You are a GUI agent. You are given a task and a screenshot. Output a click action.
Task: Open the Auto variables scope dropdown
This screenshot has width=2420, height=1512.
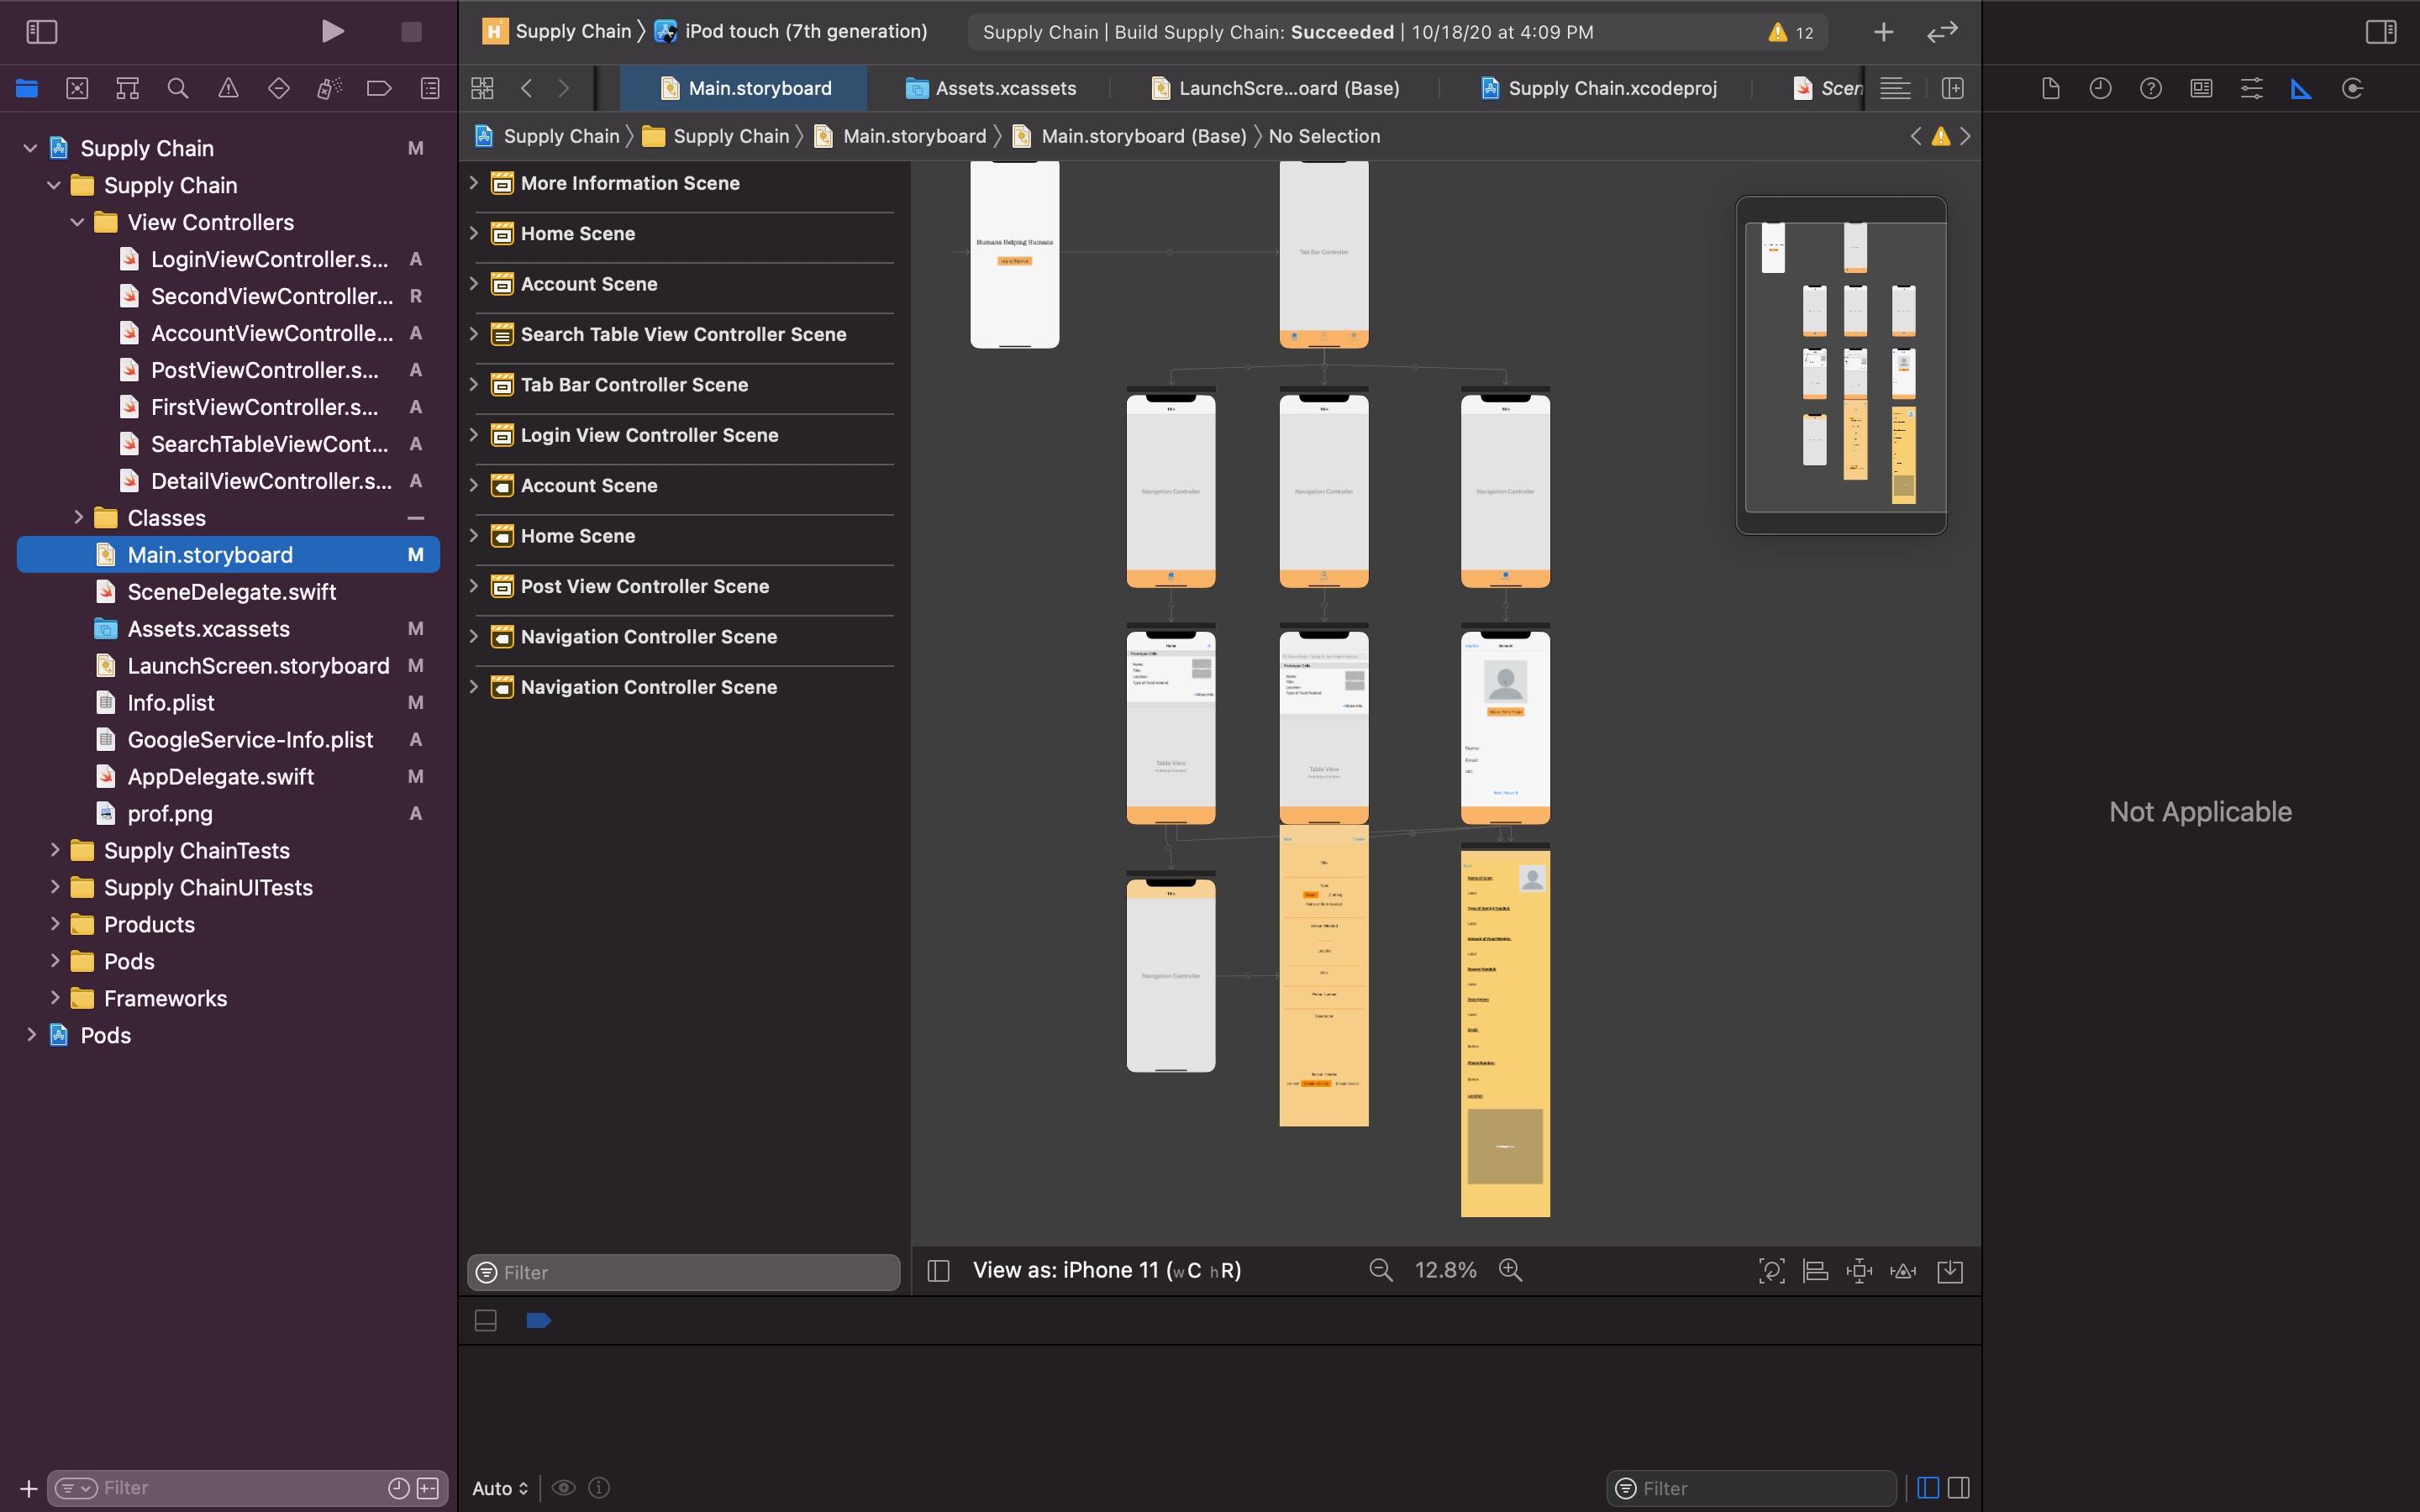point(500,1488)
